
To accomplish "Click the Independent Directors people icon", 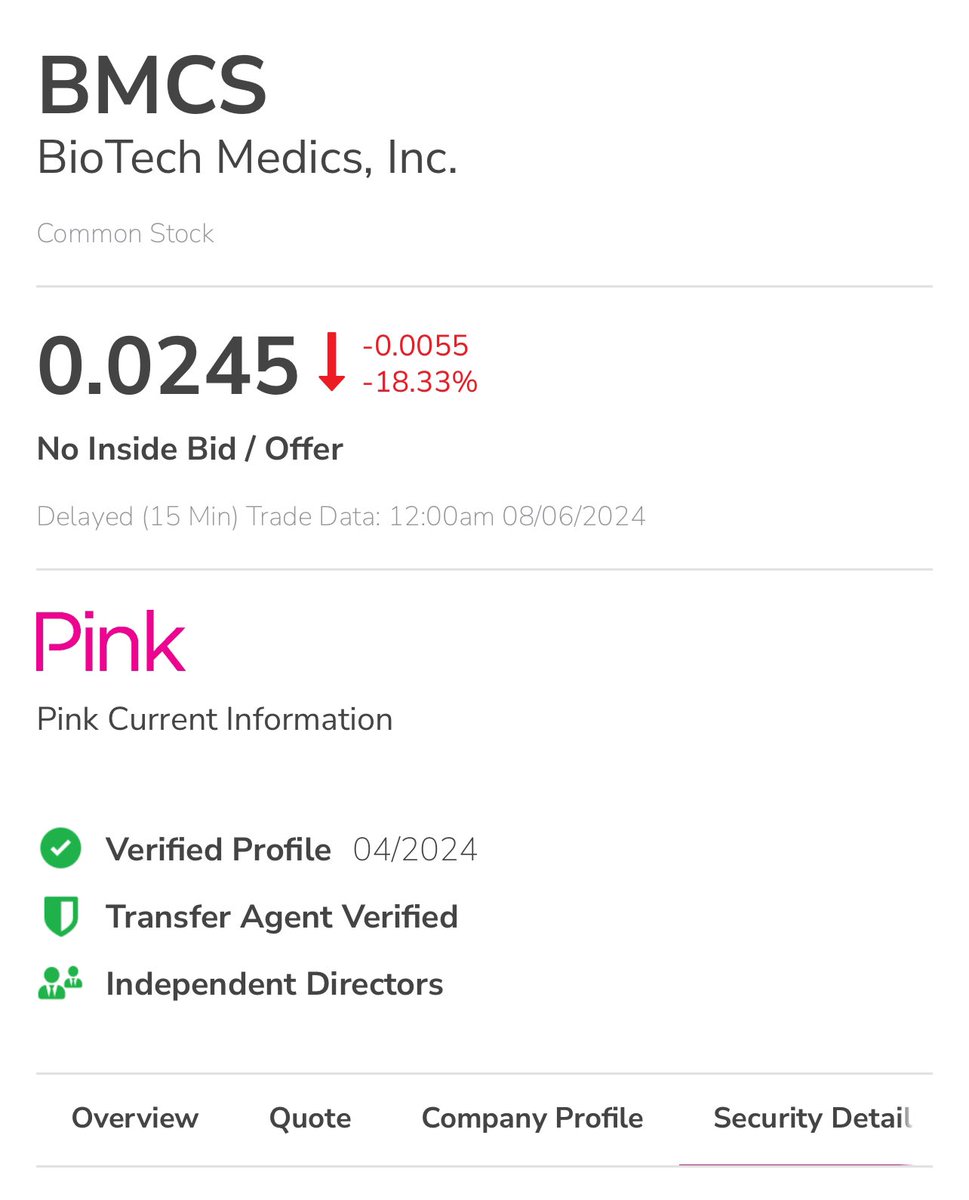I will [60, 984].
